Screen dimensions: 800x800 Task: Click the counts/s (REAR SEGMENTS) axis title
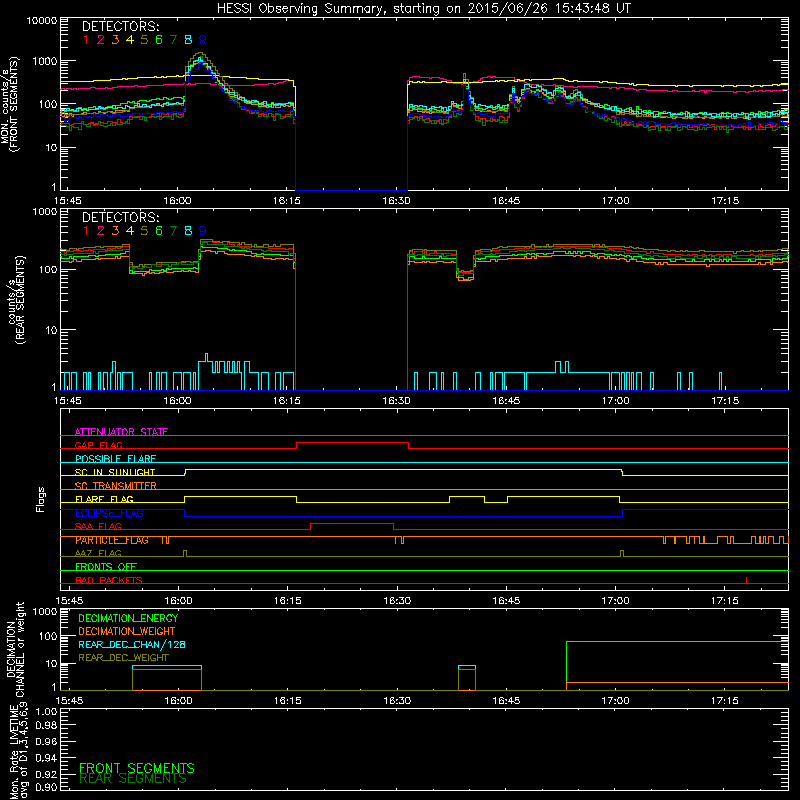pos(17,300)
